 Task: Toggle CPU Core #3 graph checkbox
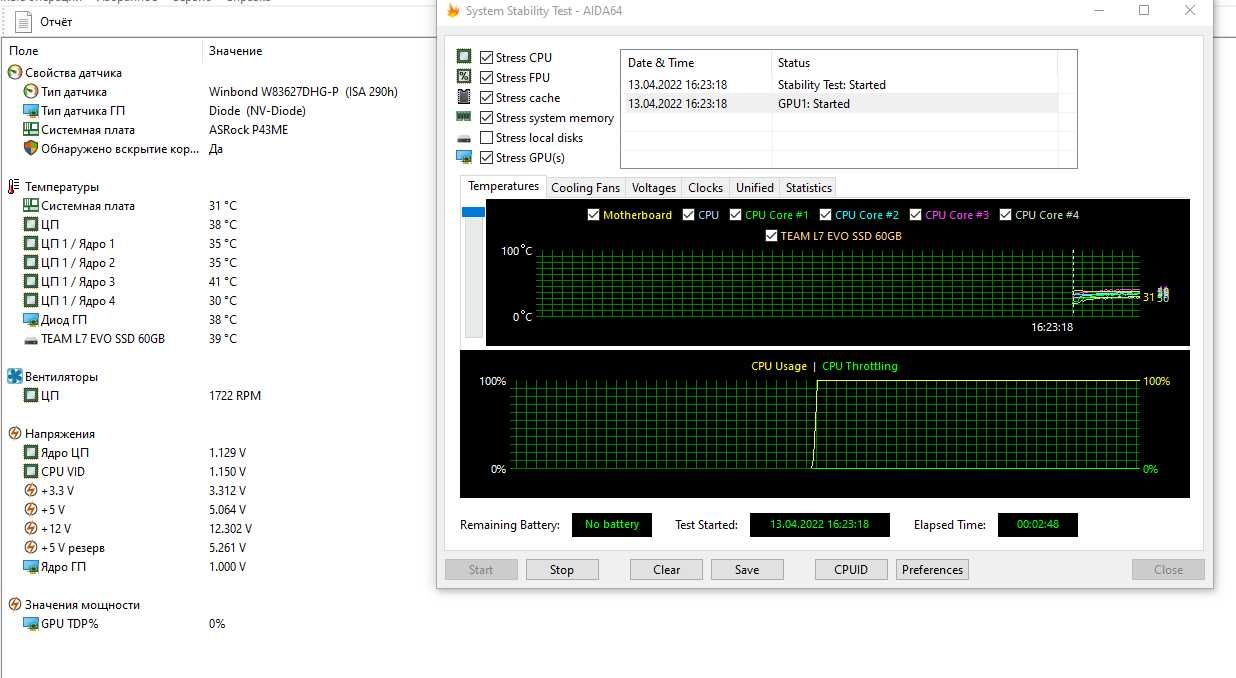point(916,215)
